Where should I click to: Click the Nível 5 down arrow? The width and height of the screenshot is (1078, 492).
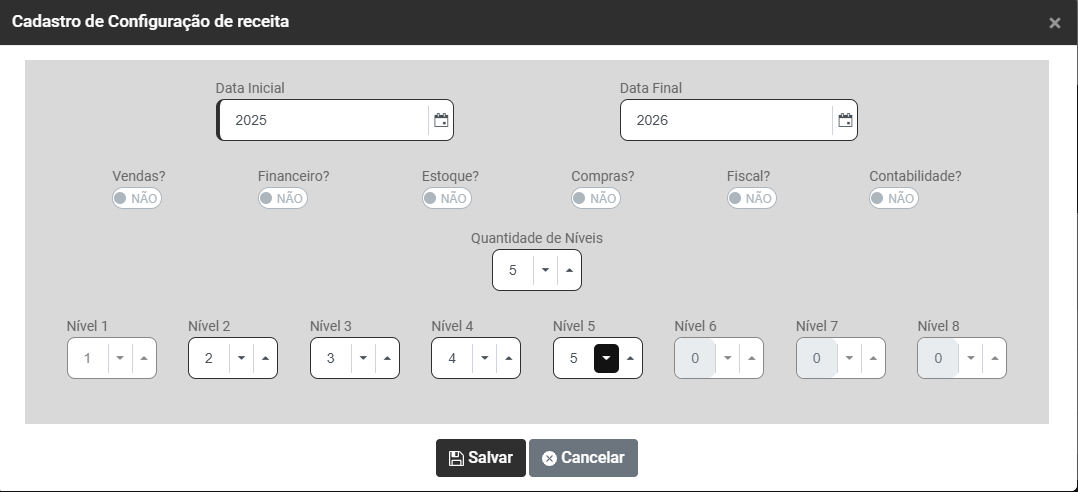(x=606, y=358)
